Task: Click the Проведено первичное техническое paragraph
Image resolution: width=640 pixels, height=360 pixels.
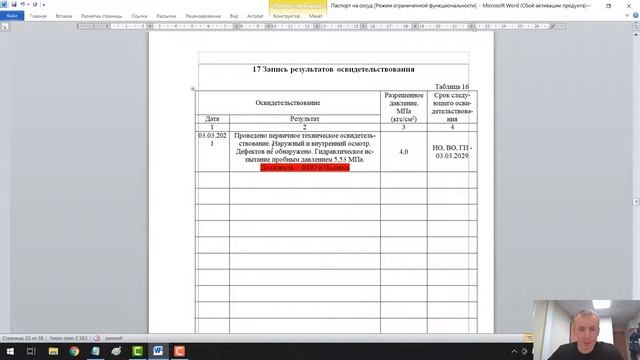Action: tap(304, 147)
